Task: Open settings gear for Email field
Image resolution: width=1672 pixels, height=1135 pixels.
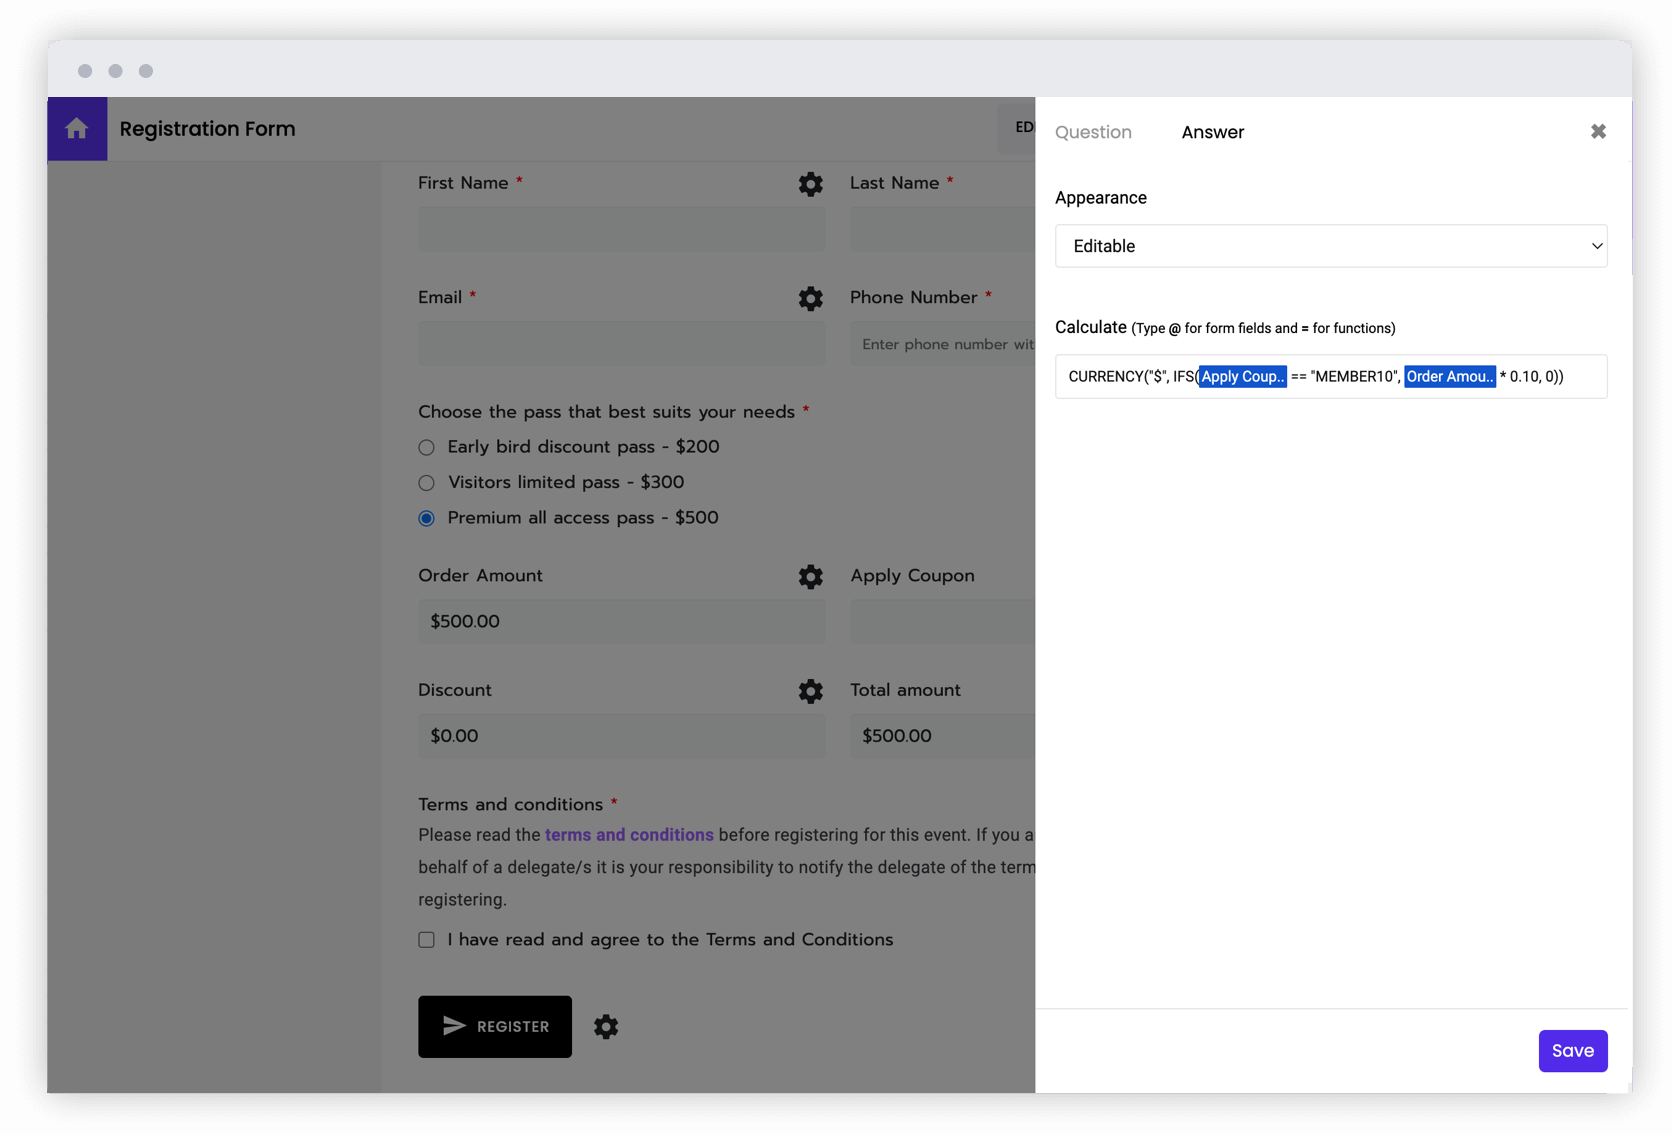Action: (810, 298)
